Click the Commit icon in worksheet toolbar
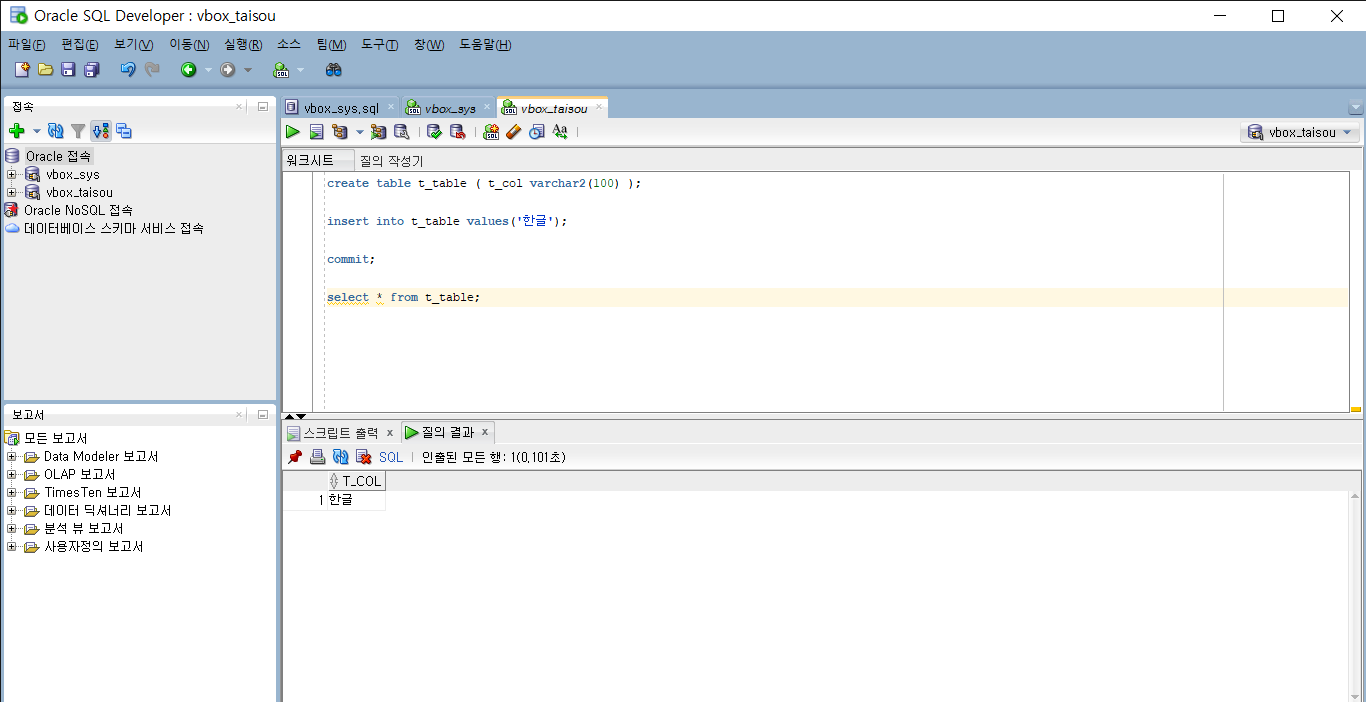Image resolution: width=1366 pixels, height=702 pixels. (x=434, y=132)
